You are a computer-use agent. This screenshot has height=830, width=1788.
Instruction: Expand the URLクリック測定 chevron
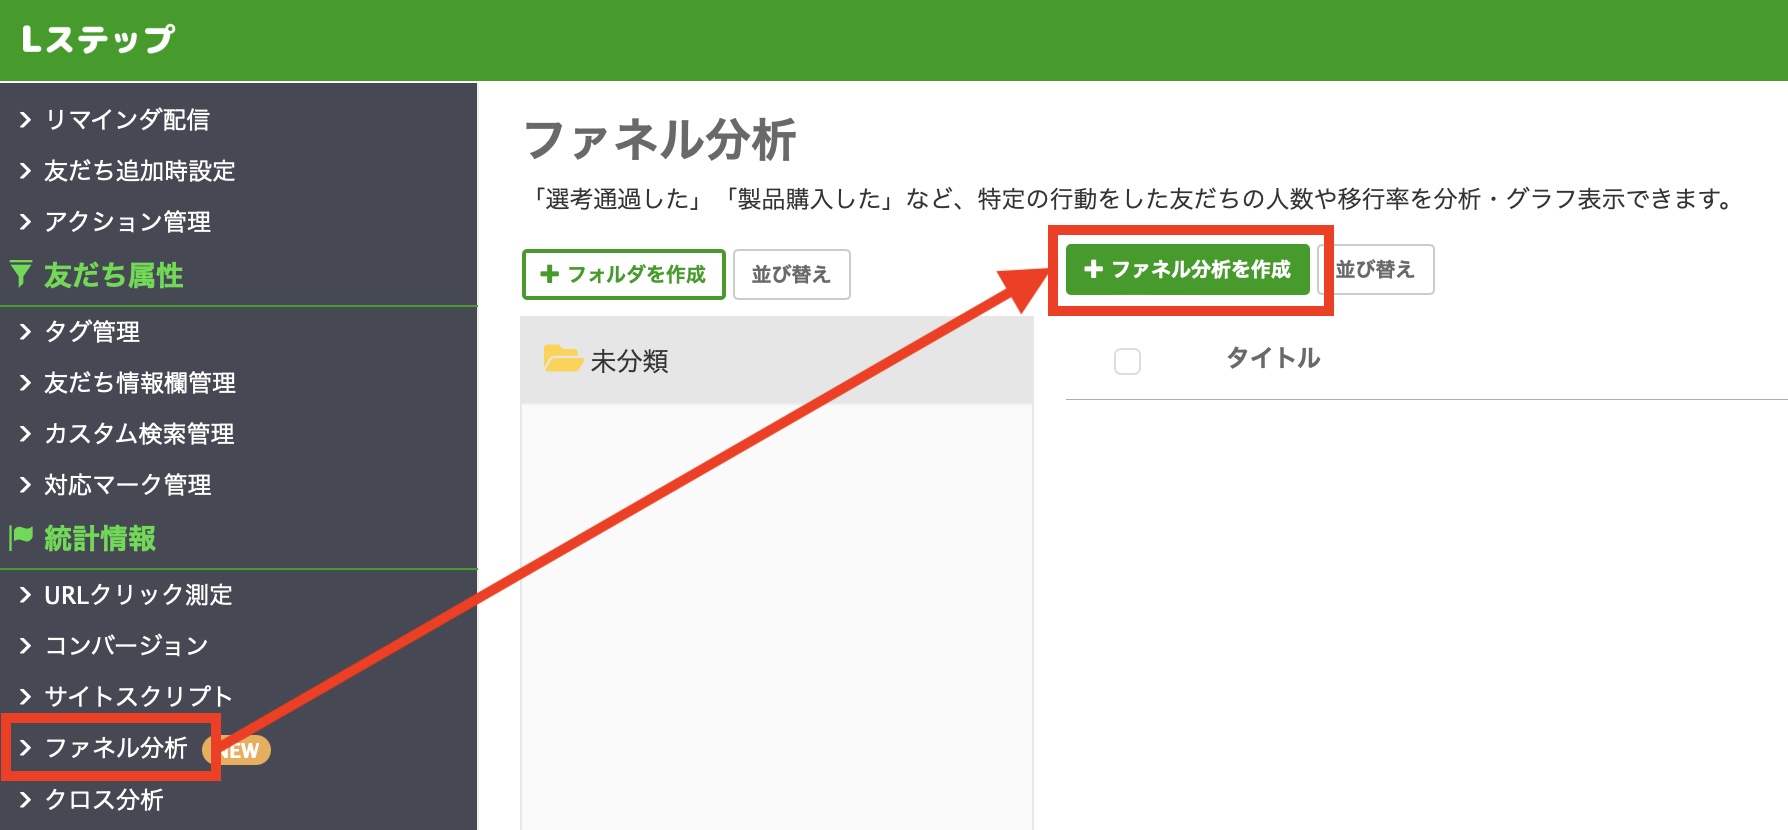pos(26,595)
